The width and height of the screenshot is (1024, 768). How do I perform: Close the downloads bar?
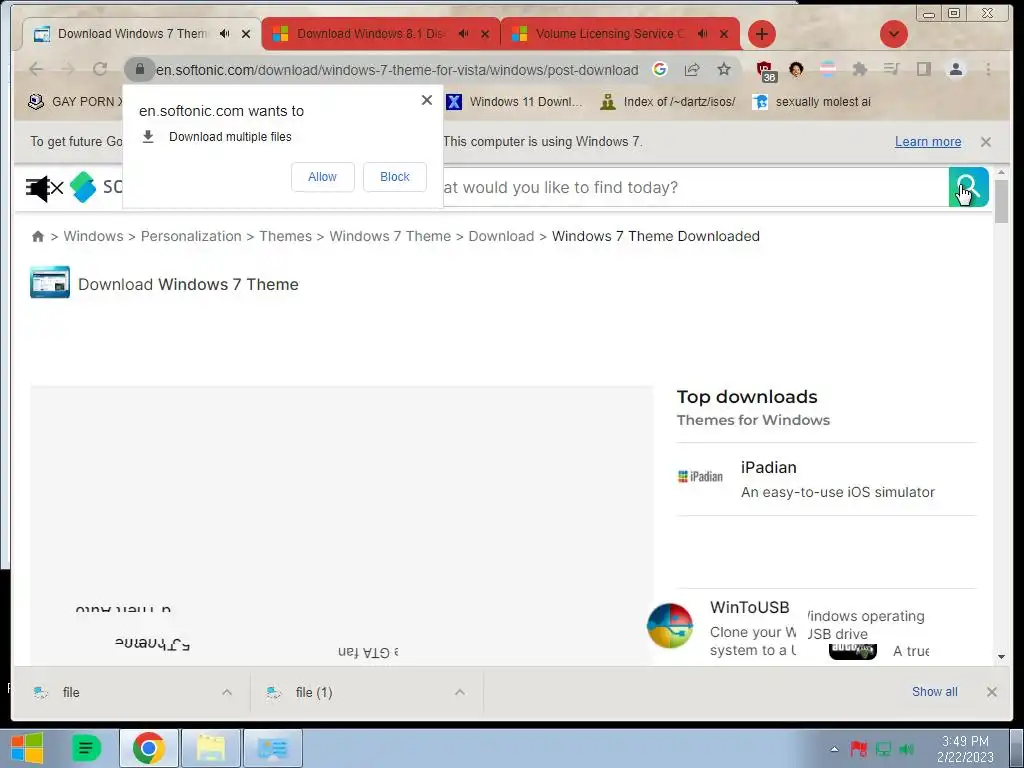click(991, 692)
